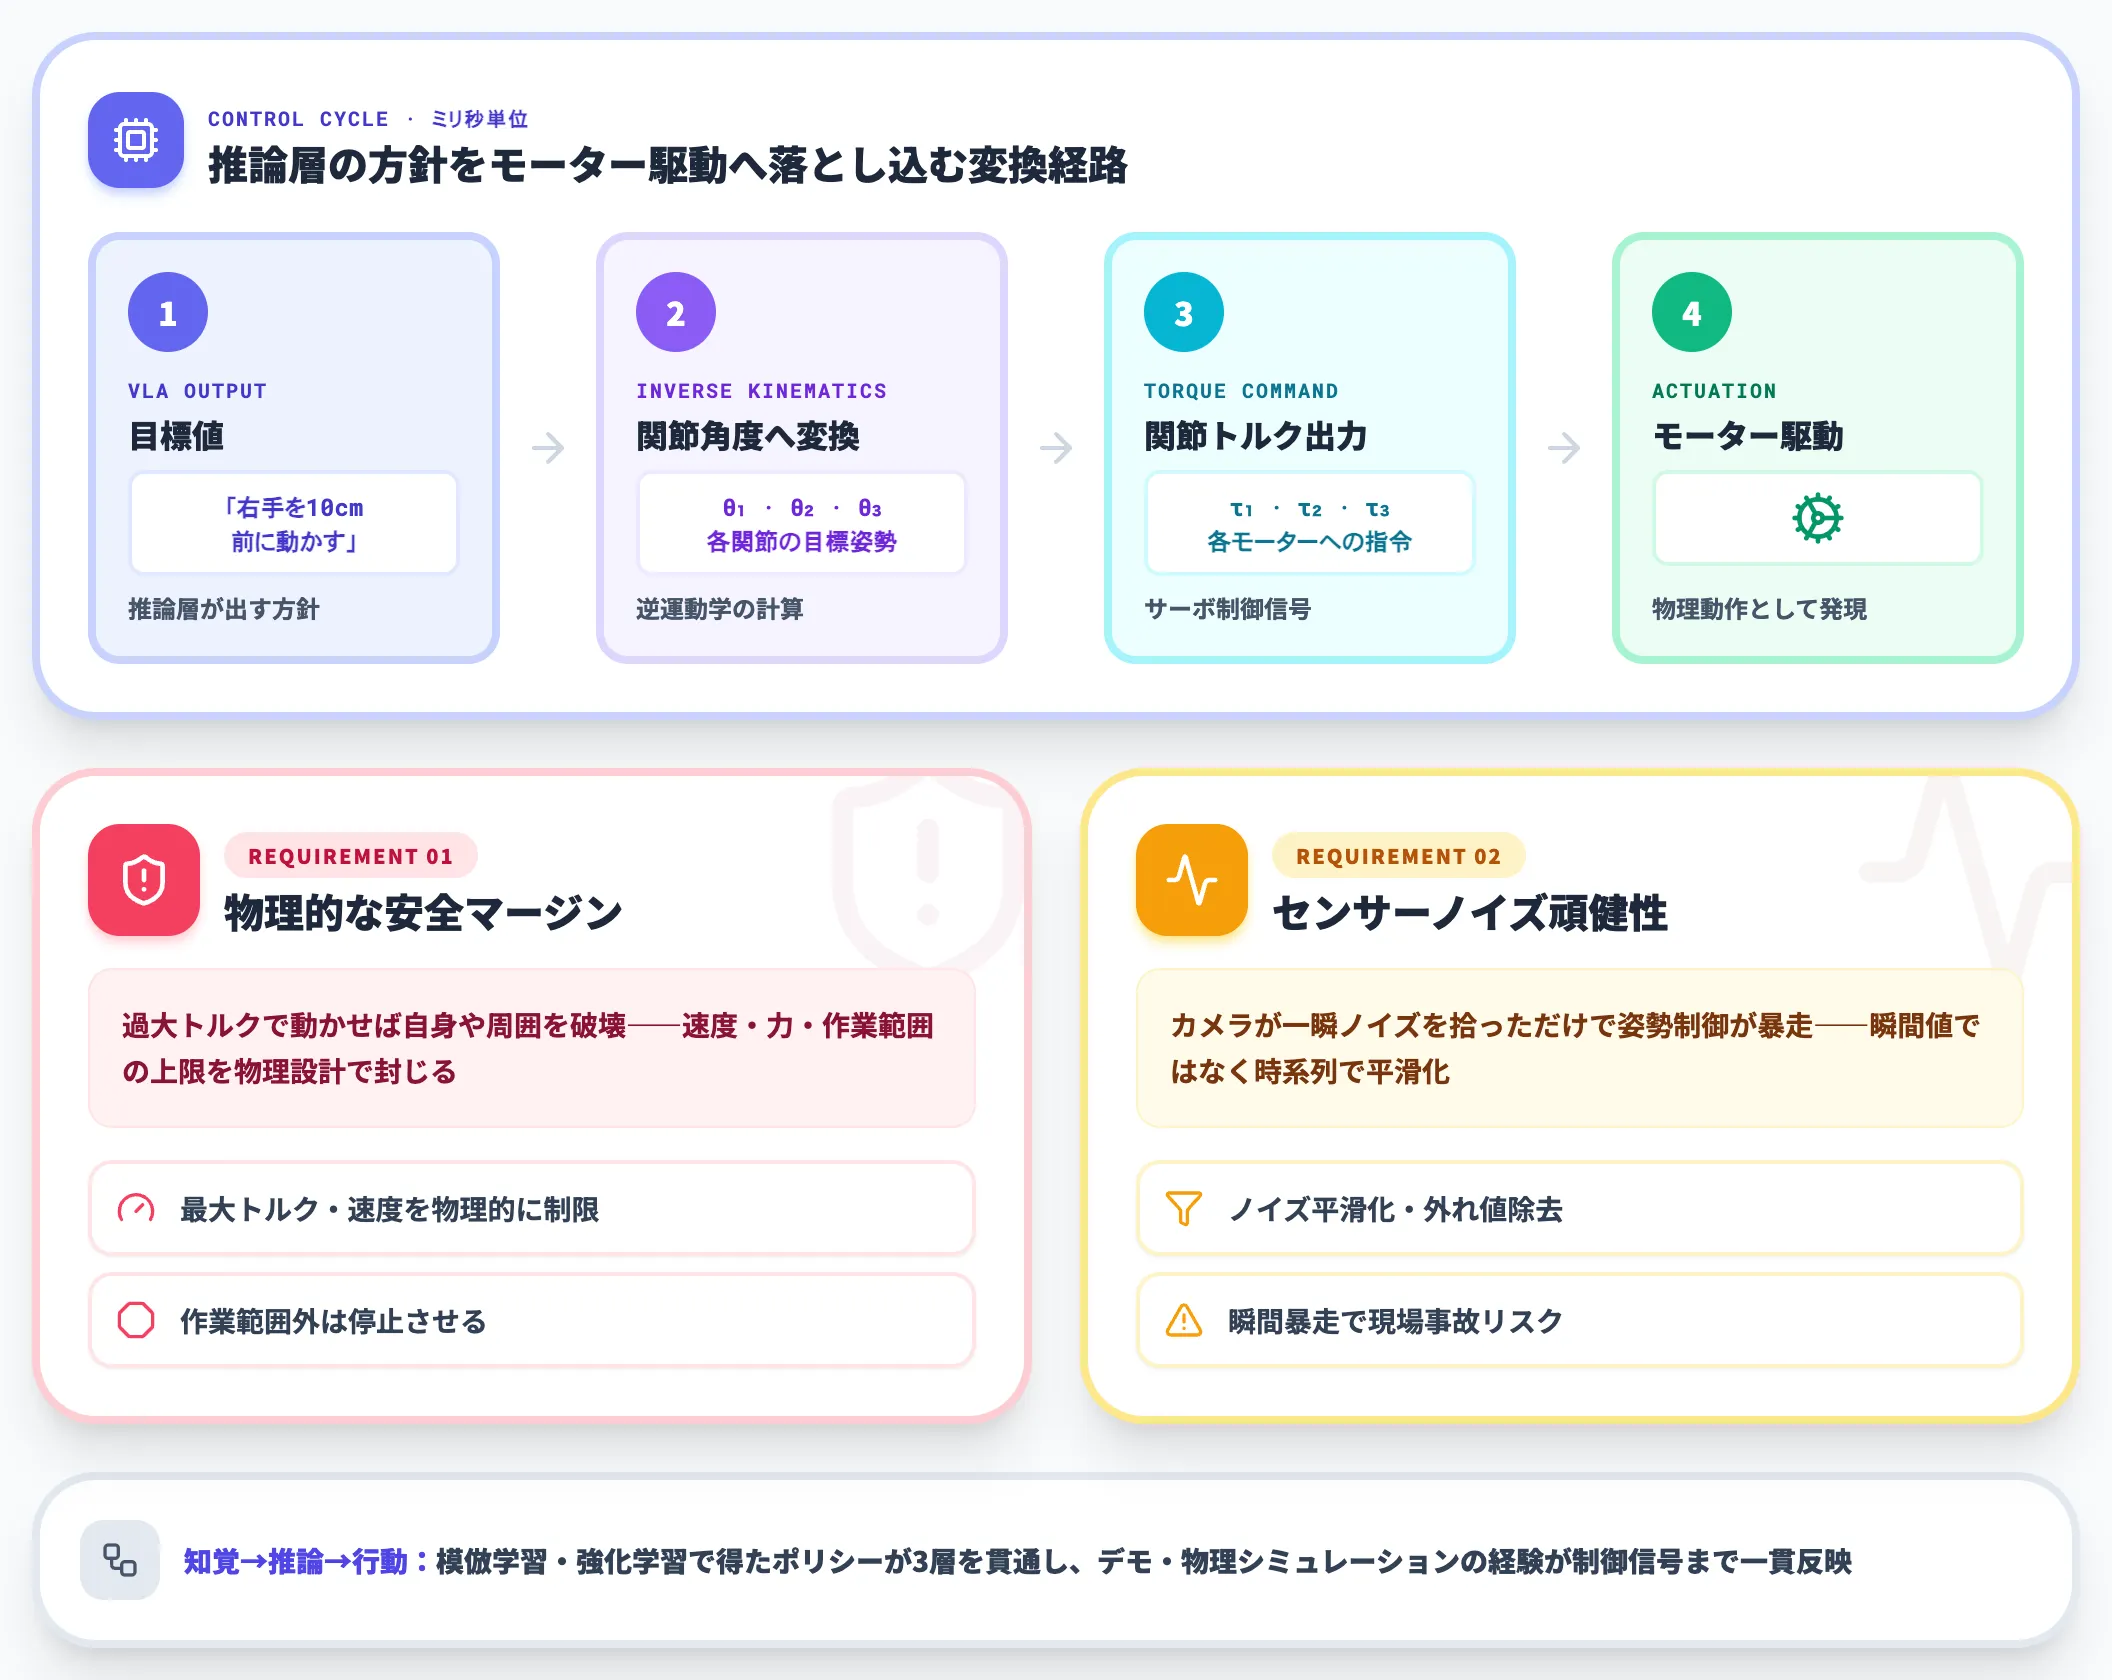Click the number 3 step circle
This screenshot has width=2112, height=1680.
[x=1184, y=312]
